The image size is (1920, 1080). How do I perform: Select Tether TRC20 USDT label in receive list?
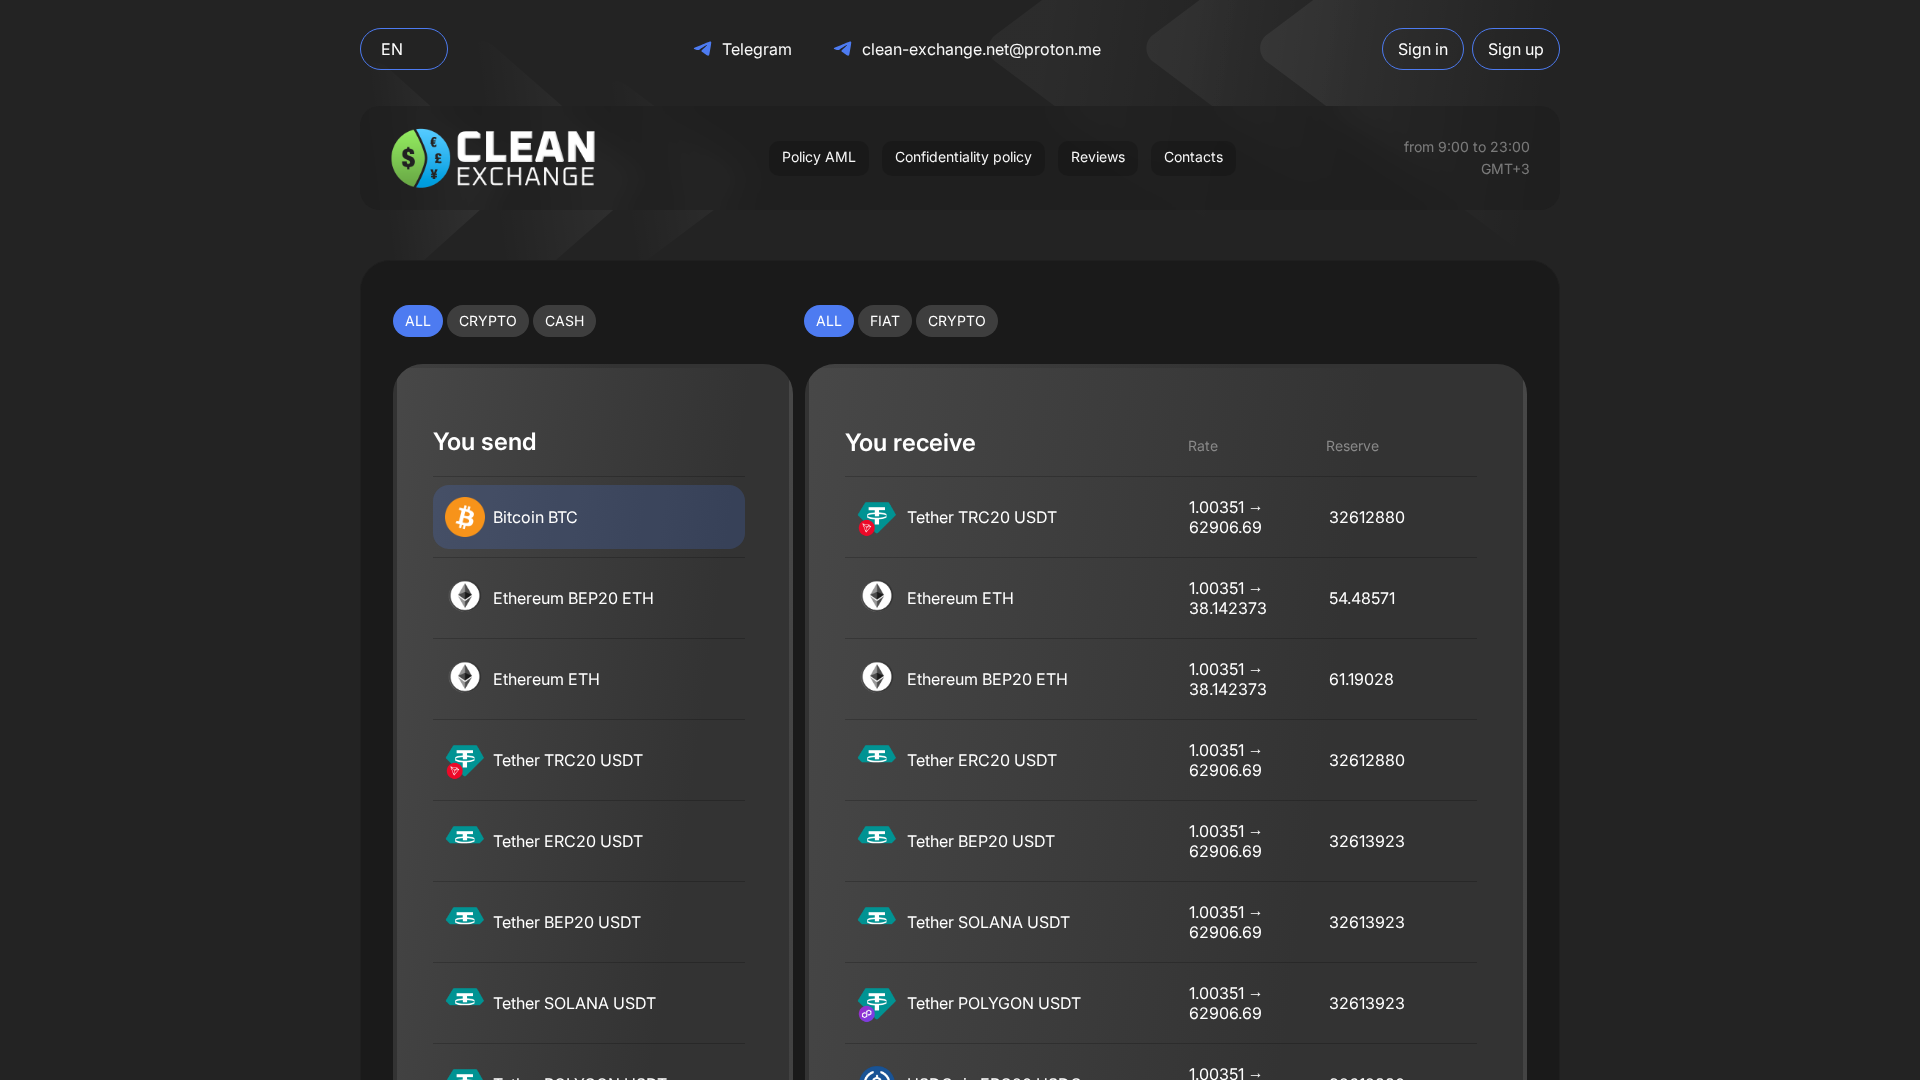pos(982,517)
